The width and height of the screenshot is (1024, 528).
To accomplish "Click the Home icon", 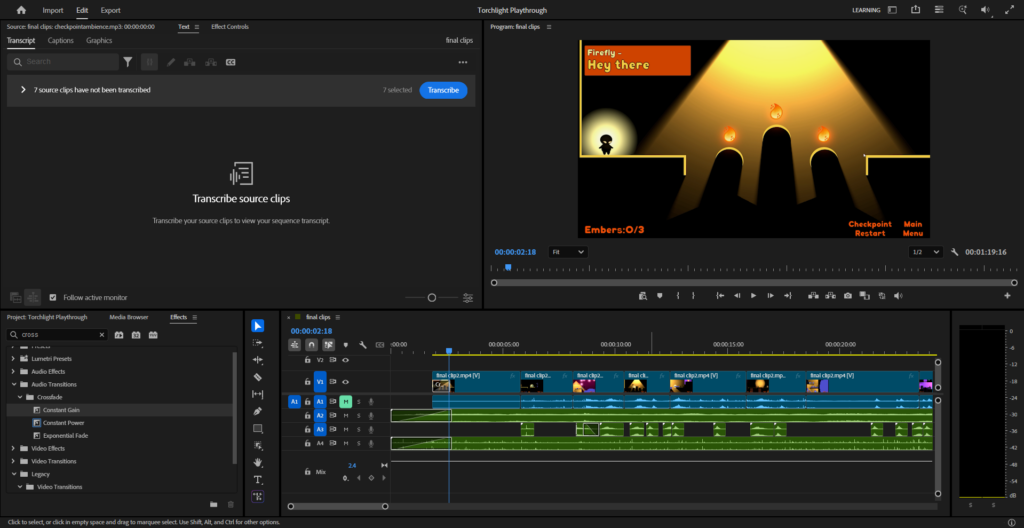I will 22,10.
